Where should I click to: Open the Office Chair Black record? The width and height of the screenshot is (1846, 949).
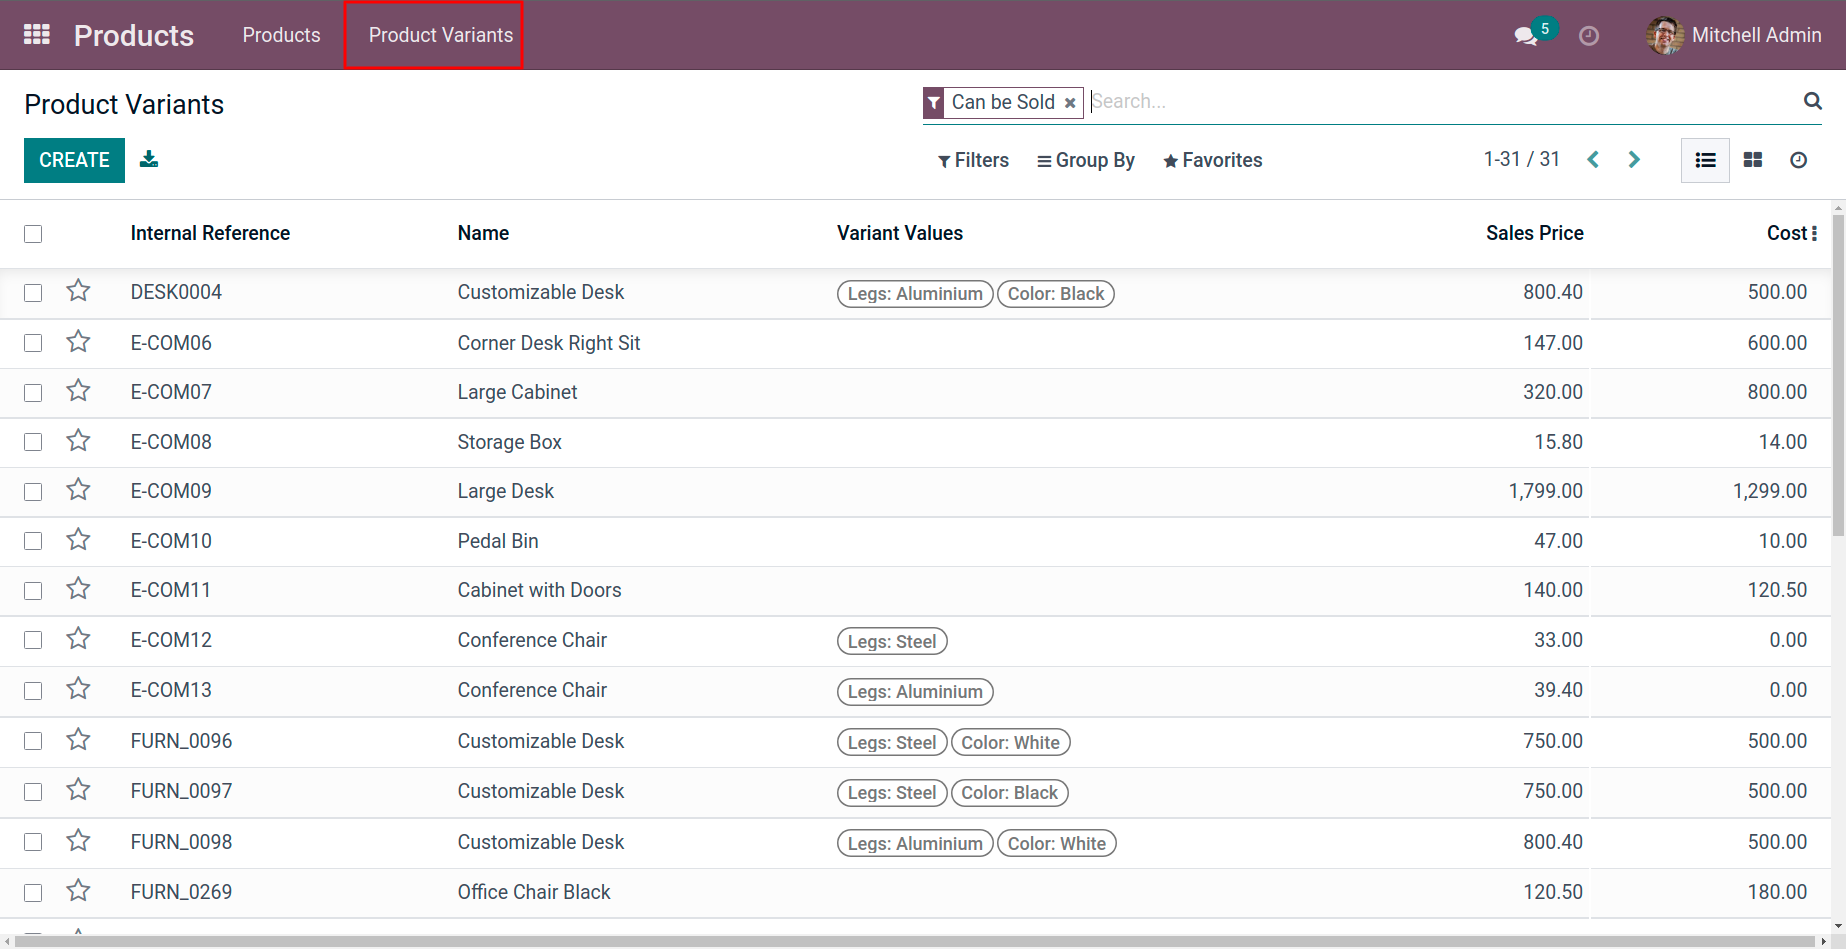tap(534, 892)
